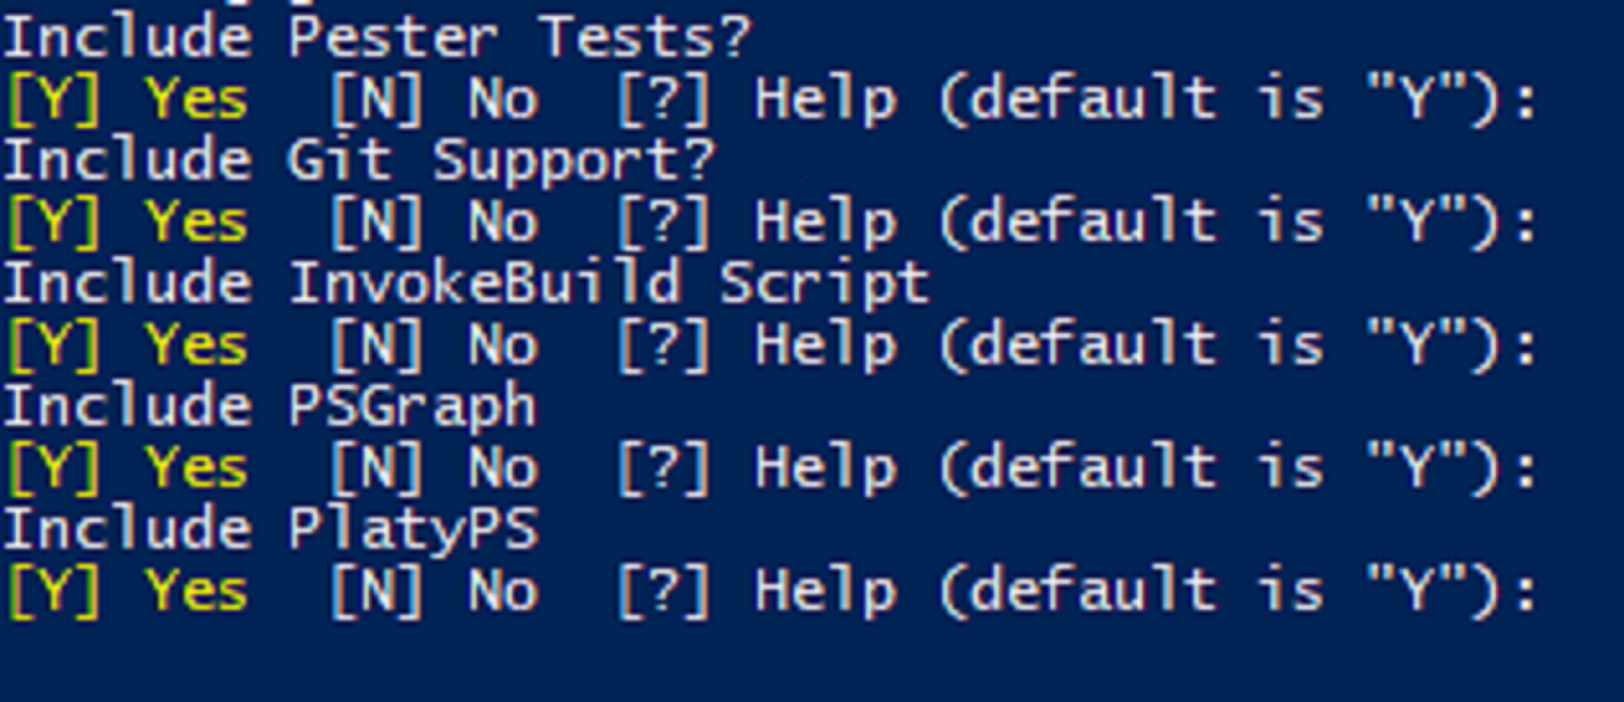Click the Include Git Support? prompt line
The width and height of the screenshot is (1624, 702).
[359, 162]
